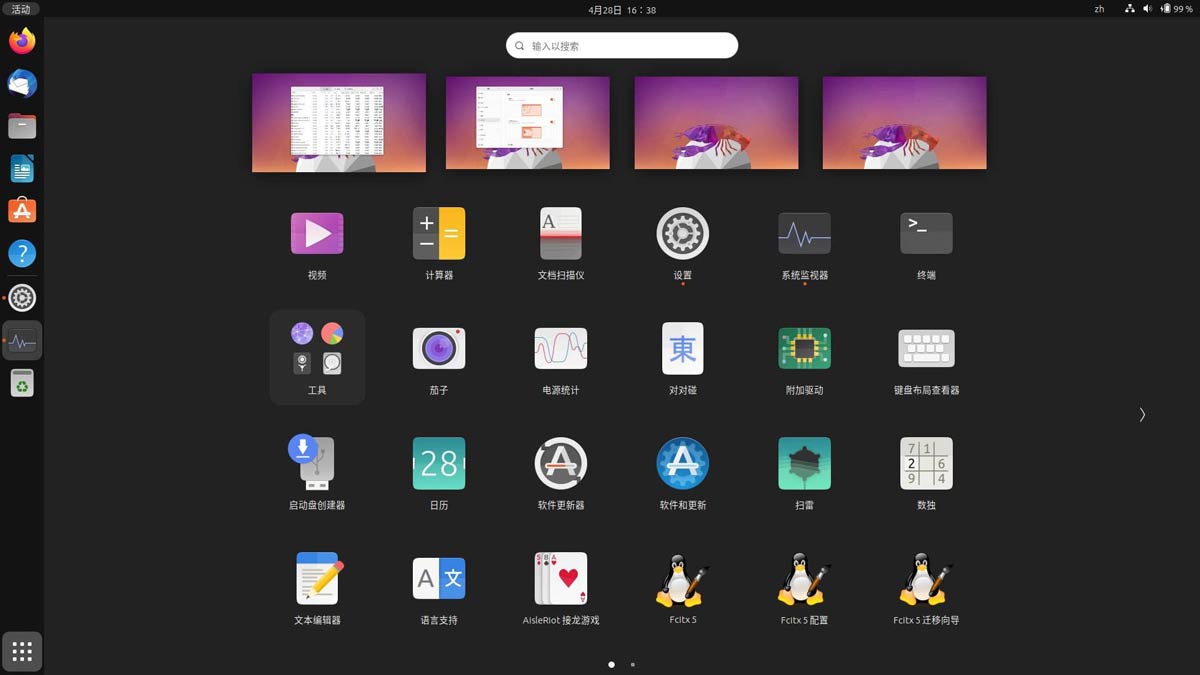
Task: Toggle the Show Applications grid button
Action: [x=22, y=652]
